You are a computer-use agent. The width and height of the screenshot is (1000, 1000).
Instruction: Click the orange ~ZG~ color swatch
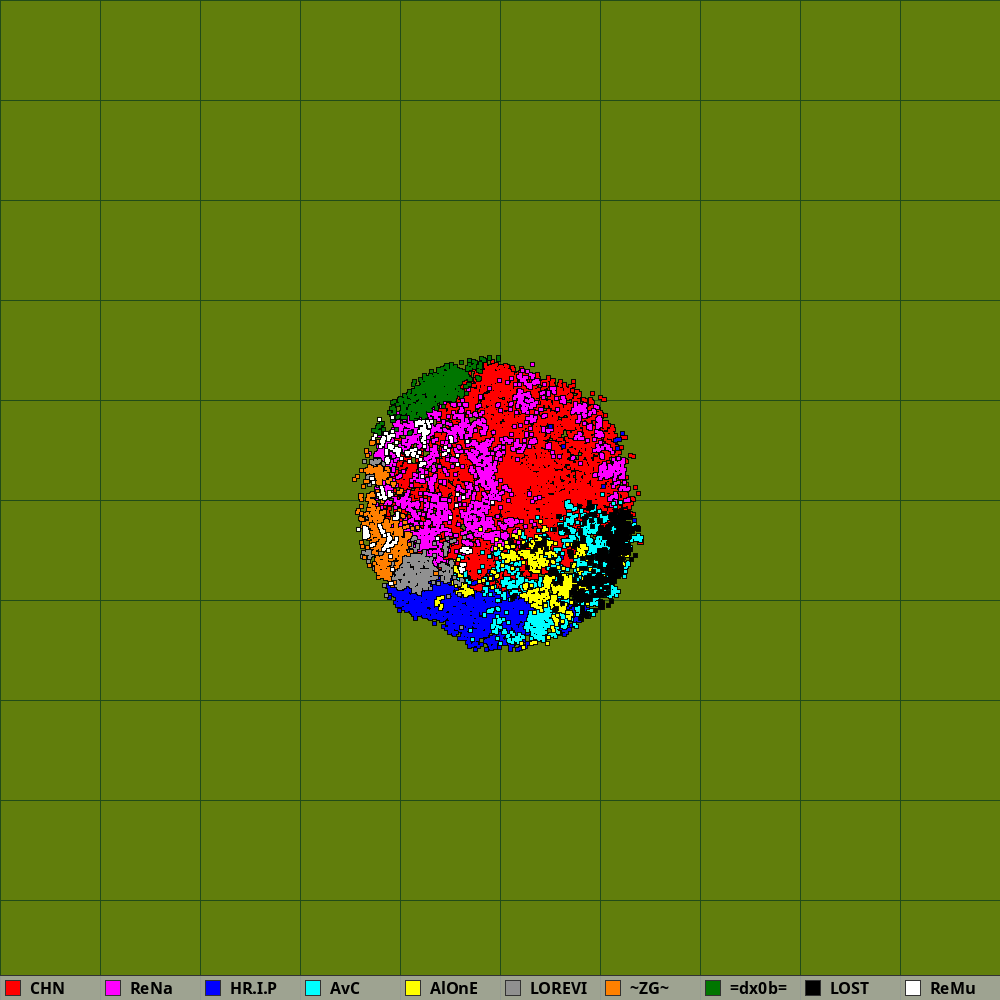click(x=613, y=988)
